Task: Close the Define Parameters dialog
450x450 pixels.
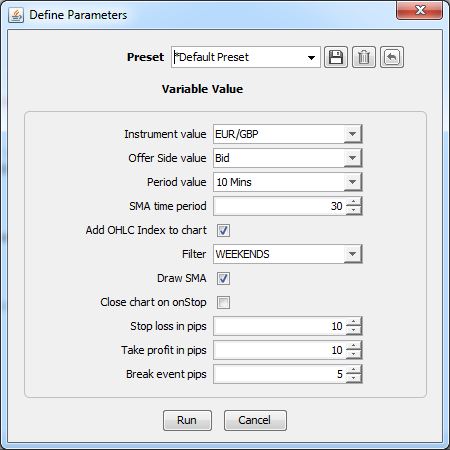Action: 420,10
